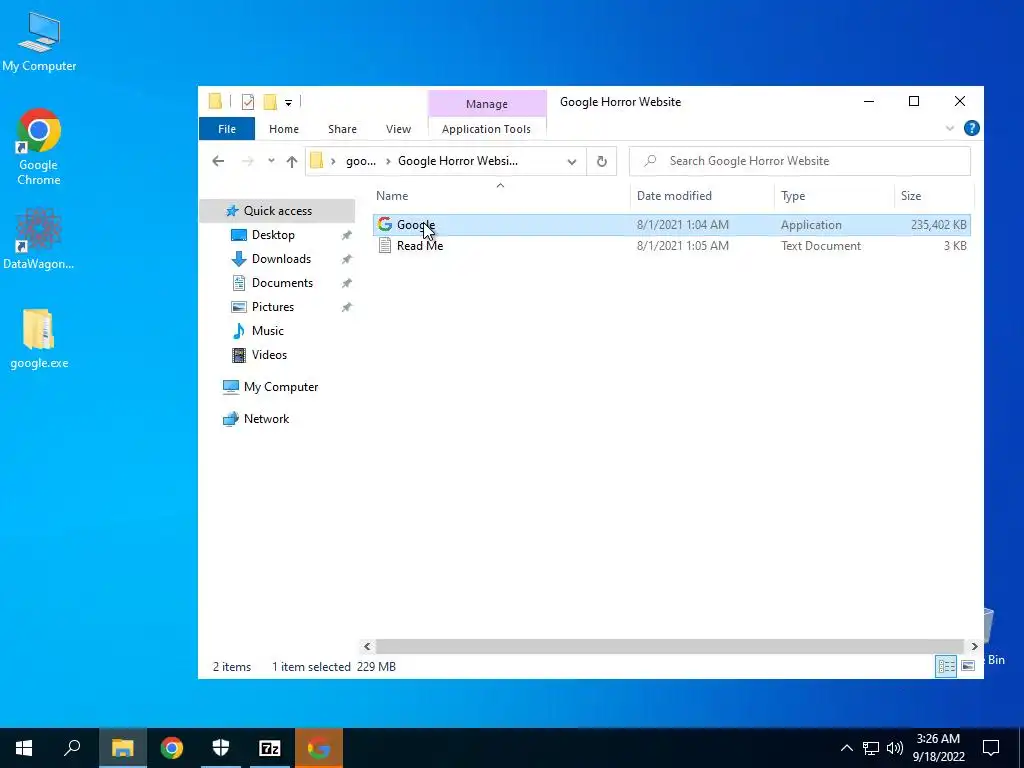The image size is (1024, 768).
Task: Select Google Chrome desktop shortcut
Action: [39, 148]
